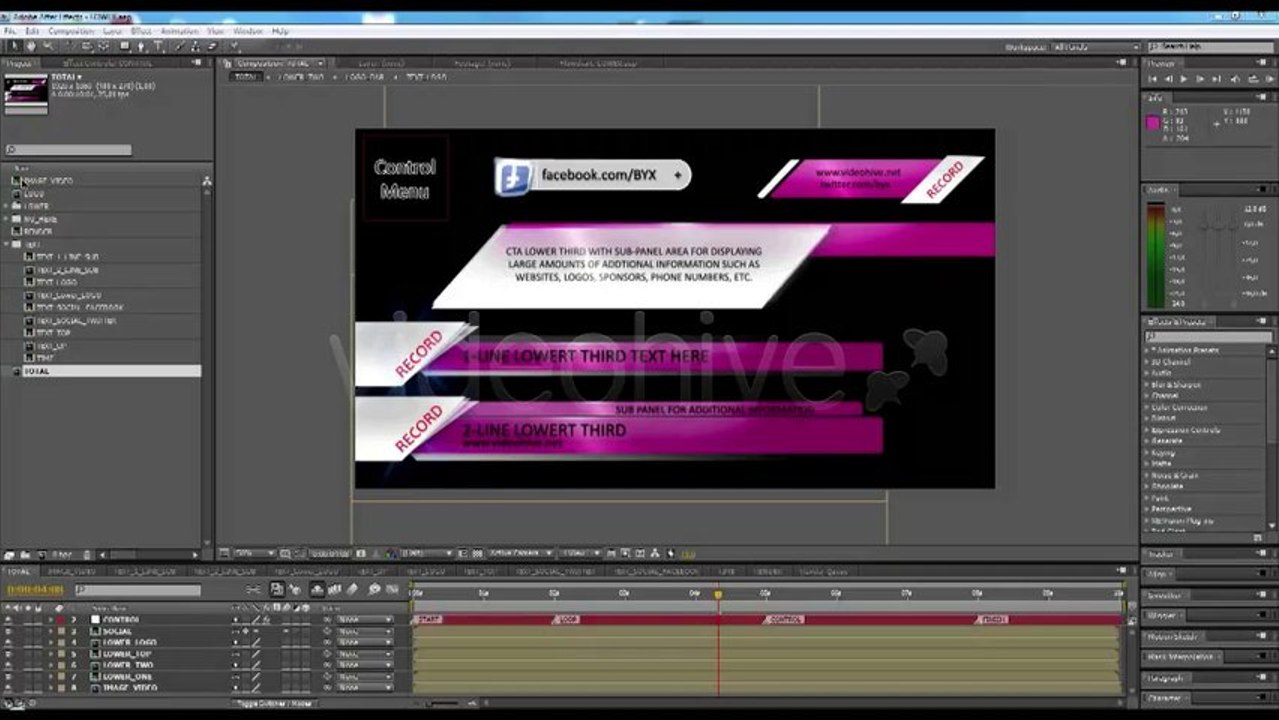This screenshot has height=720, width=1279.
Task: Hide the LOWER_TOP layer with its eye icon
Action: [9, 653]
